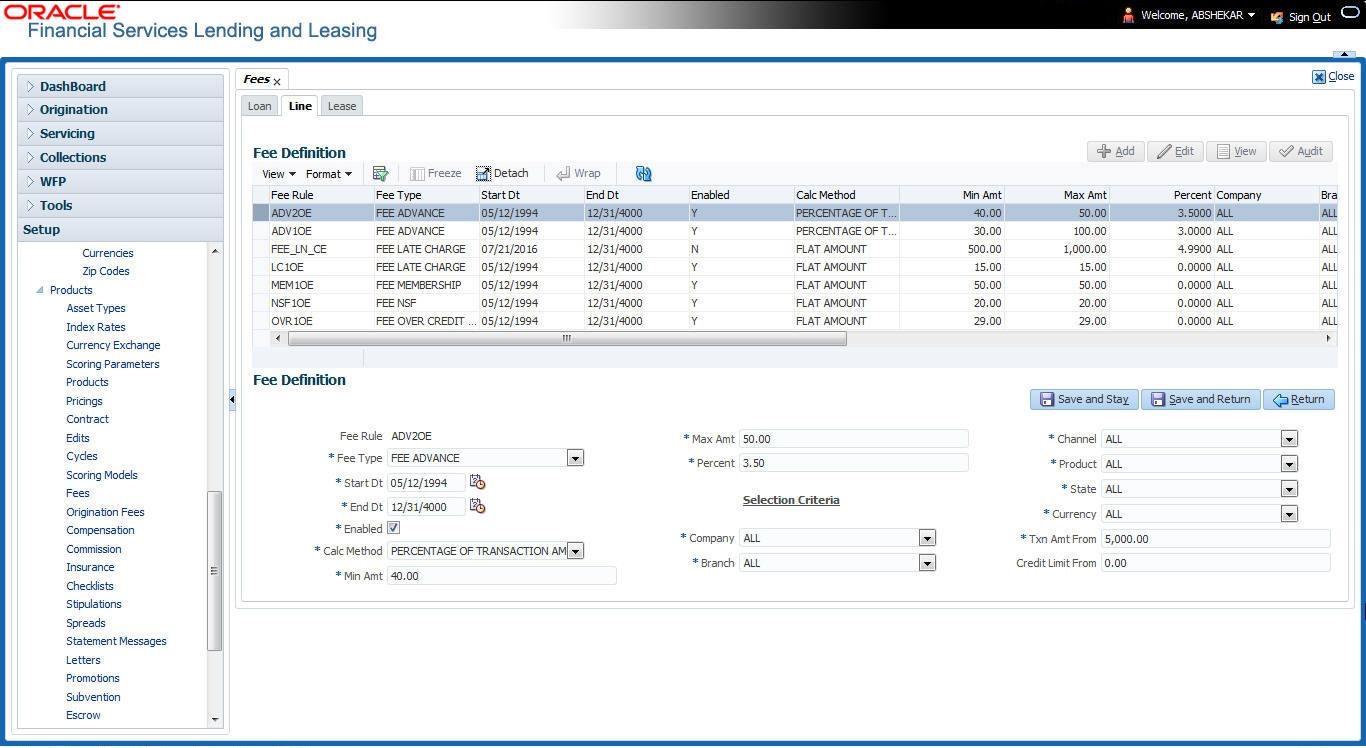Click the Percent input field
The image size is (1366, 748).
pyautogui.click(x=854, y=464)
